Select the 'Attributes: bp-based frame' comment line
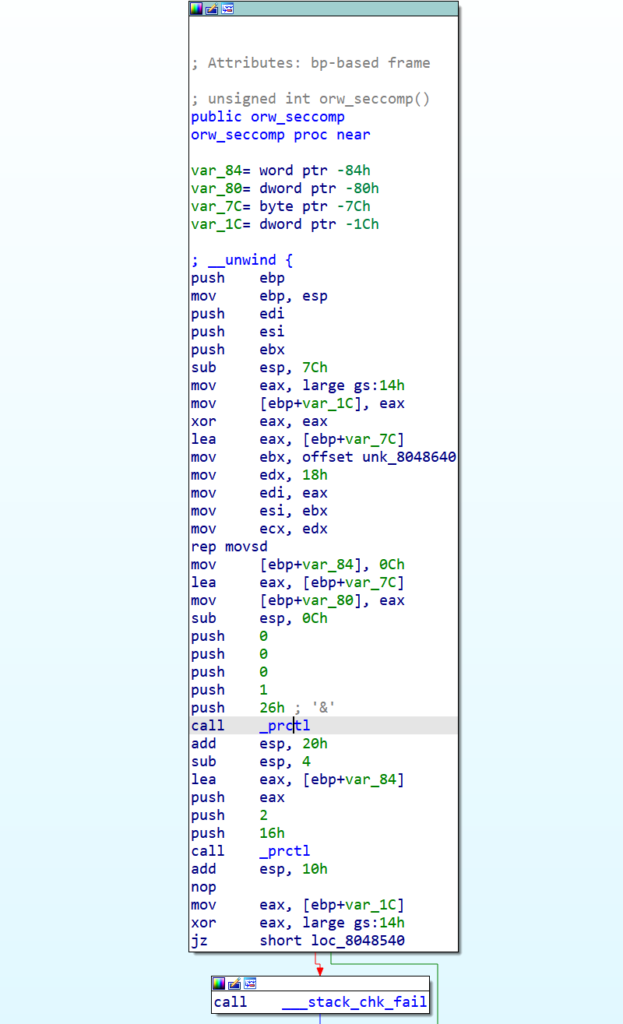This screenshot has width=623, height=1024. [311, 63]
